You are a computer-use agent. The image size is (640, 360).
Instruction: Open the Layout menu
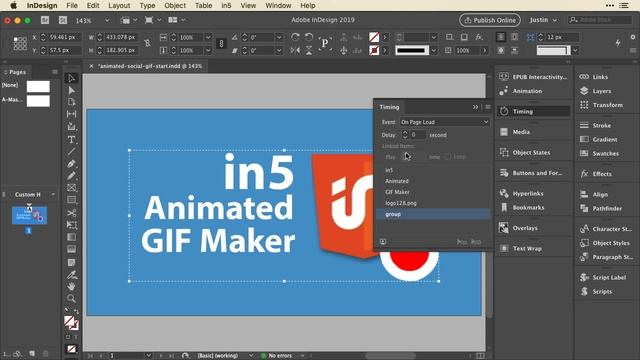click(119, 6)
